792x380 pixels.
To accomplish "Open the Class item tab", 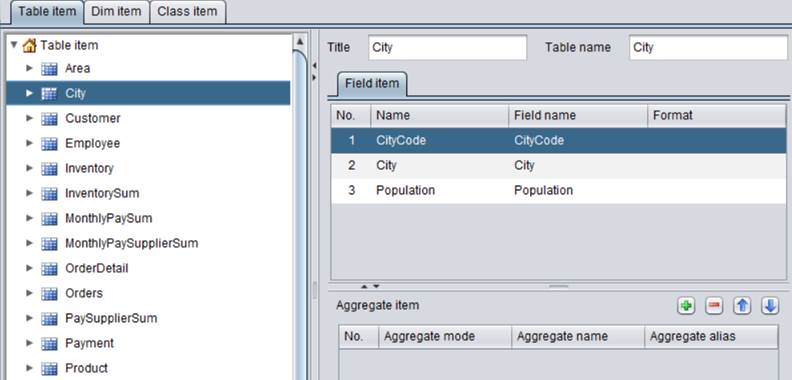I will click(187, 12).
